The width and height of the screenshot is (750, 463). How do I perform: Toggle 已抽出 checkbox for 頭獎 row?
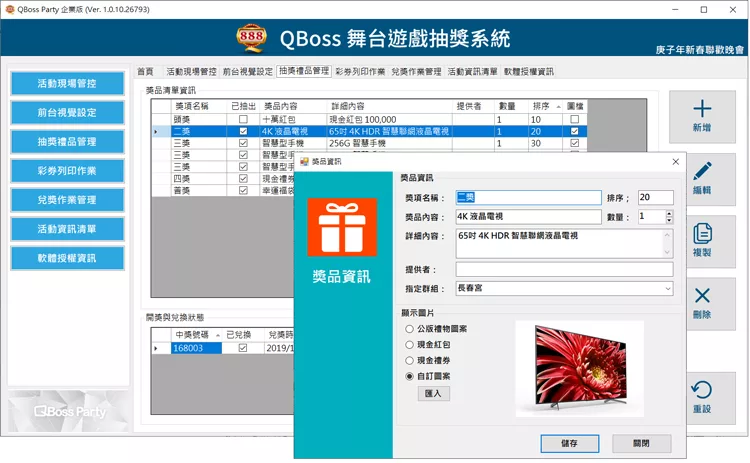click(x=243, y=119)
